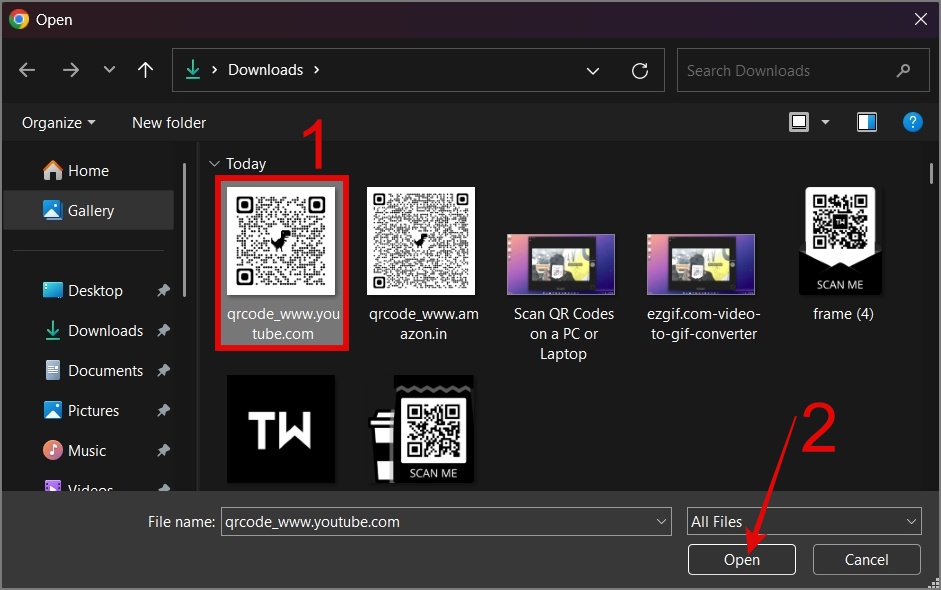The height and width of the screenshot is (590, 941).
Task: Collapse the Today group
Action: (x=213, y=164)
